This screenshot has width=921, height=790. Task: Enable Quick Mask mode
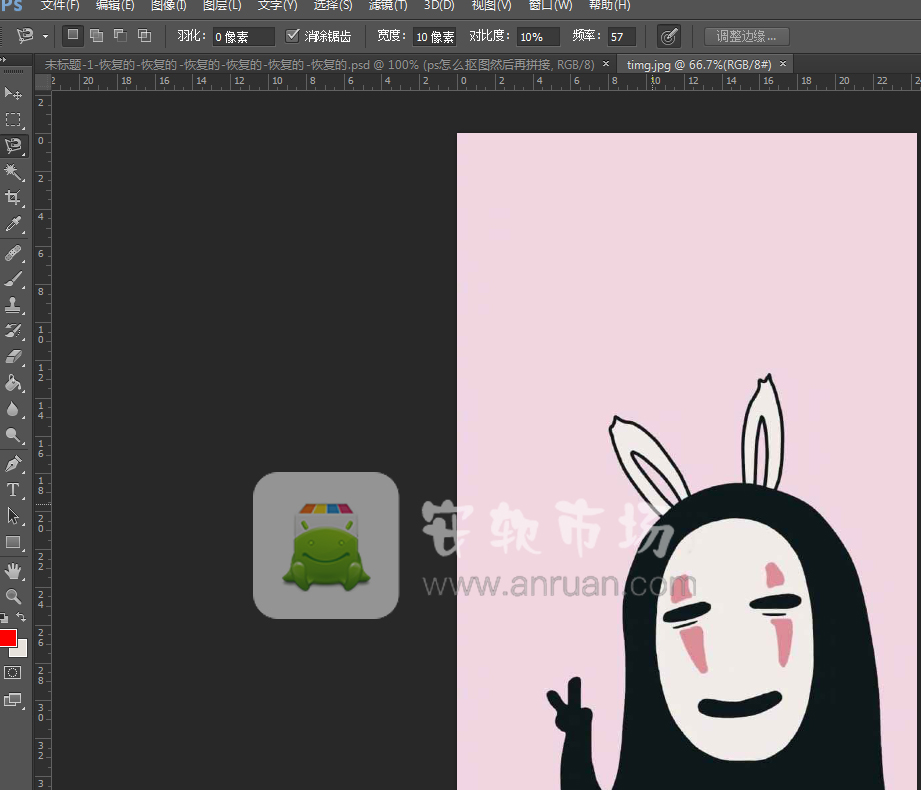click(14, 672)
